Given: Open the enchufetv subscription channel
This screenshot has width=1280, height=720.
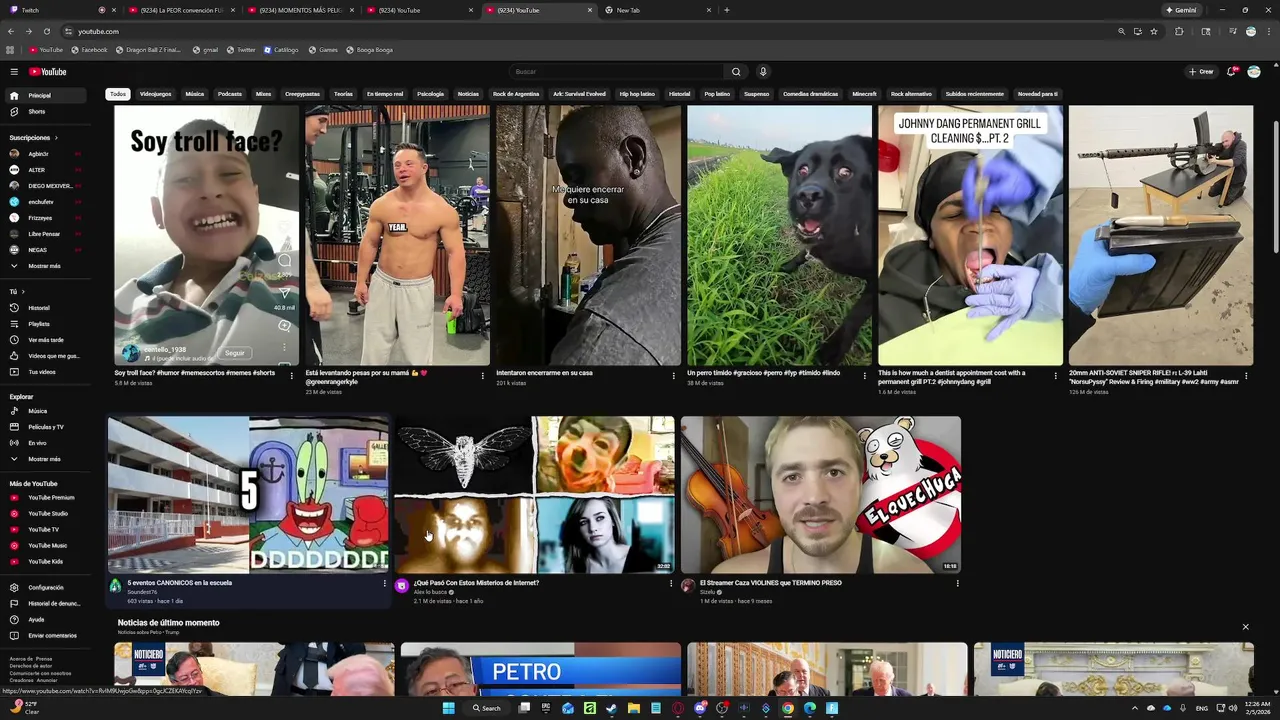Looking at the screenshot, I should point(45,202).
